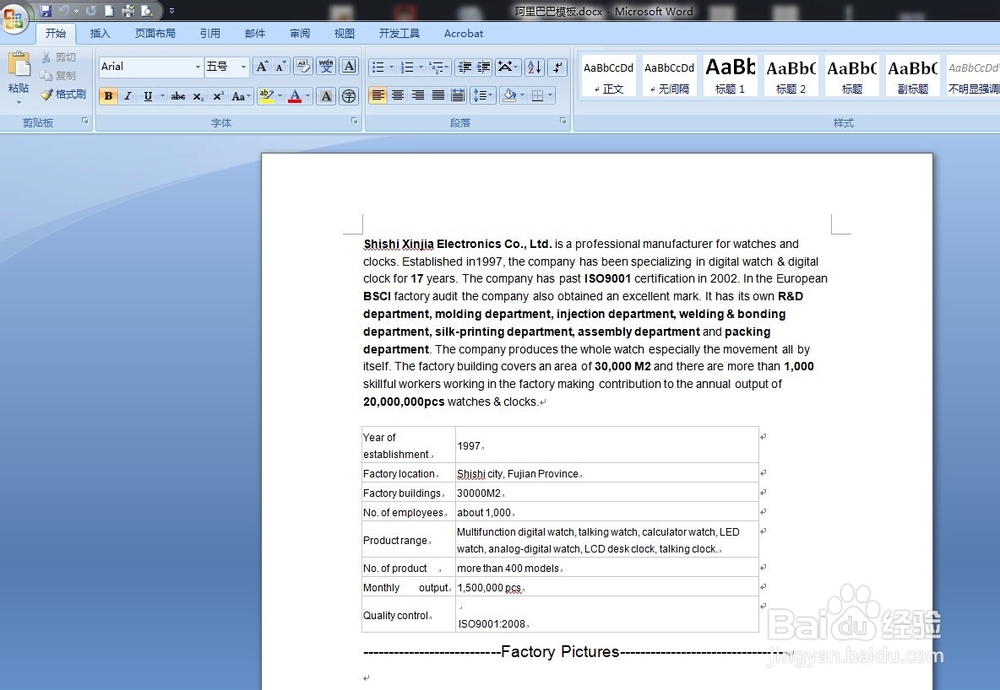Align text left

coord(378,96)
